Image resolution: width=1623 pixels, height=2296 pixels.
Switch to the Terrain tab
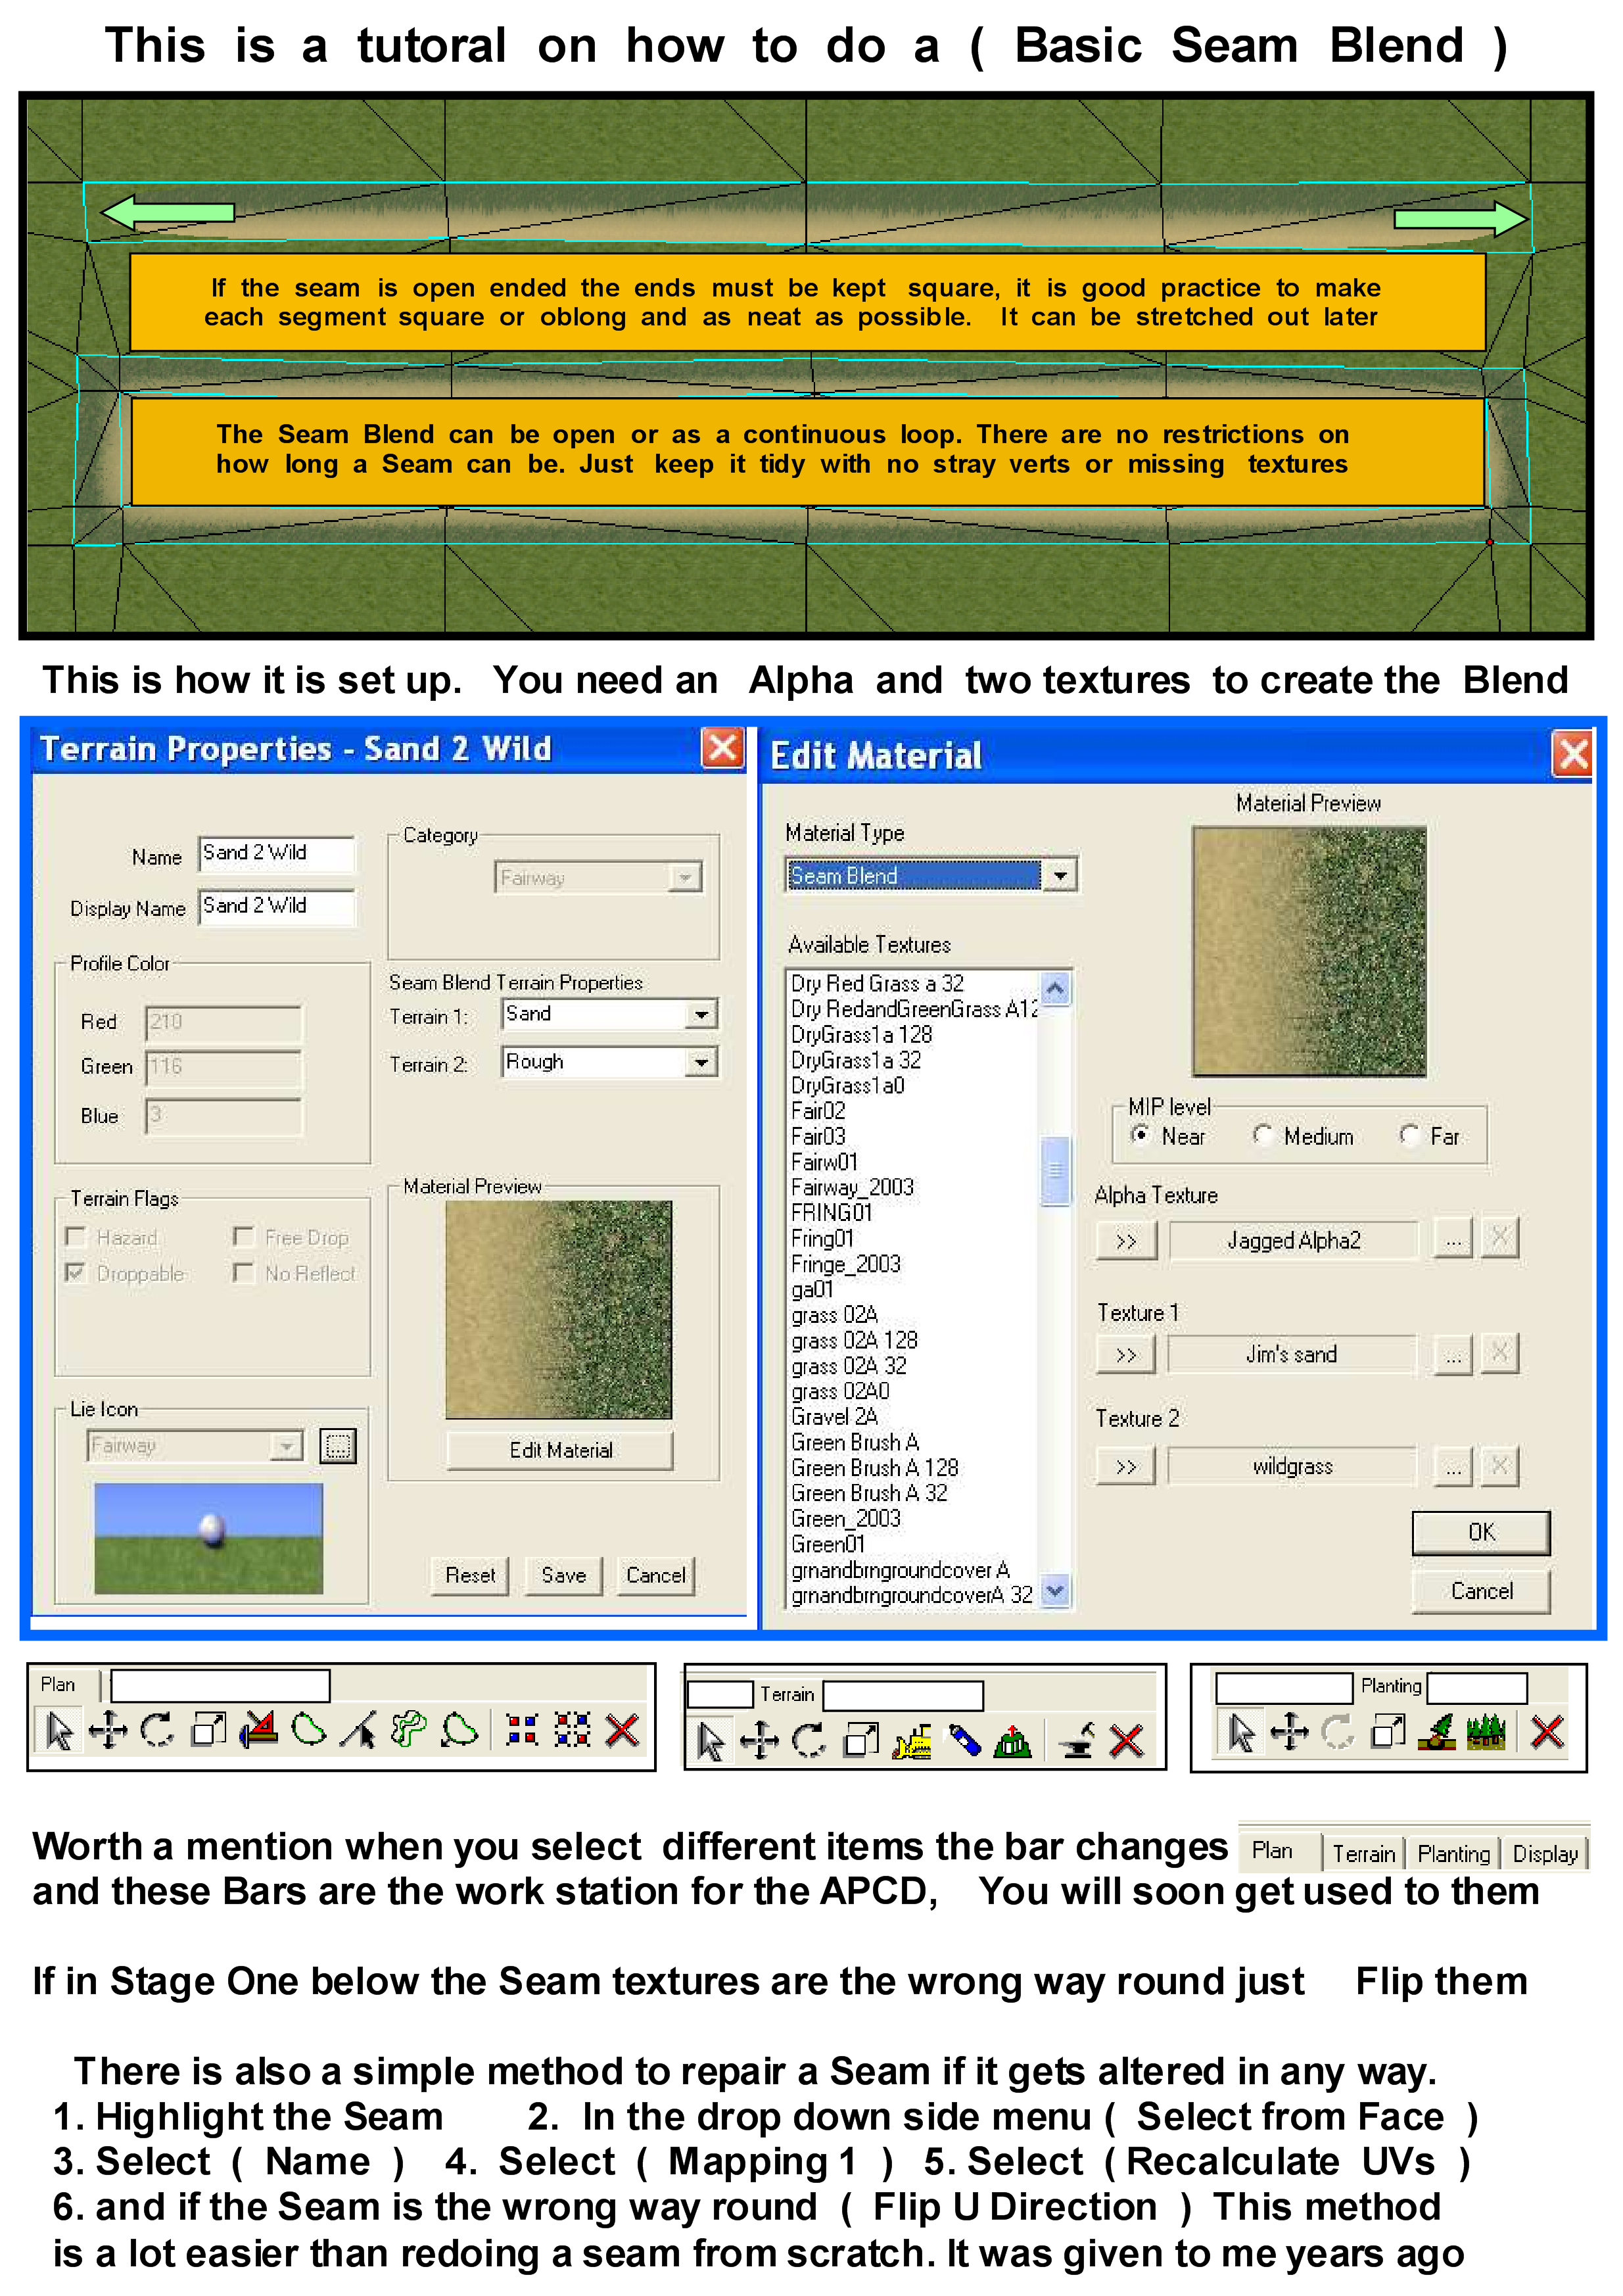pyautogui.click(x=1364, y=1852)
